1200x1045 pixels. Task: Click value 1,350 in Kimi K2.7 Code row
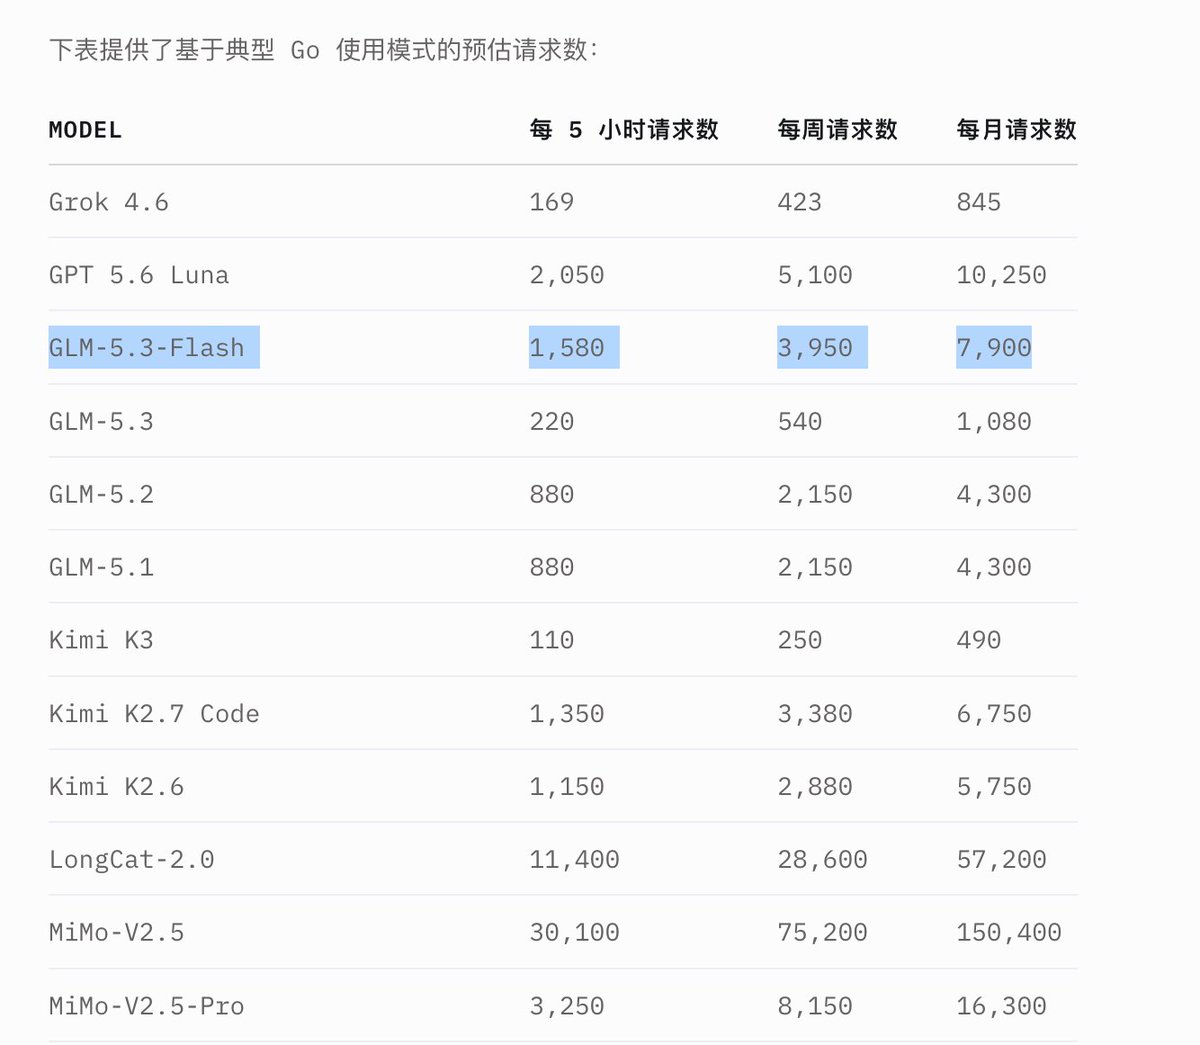click(x=566, y=714)
